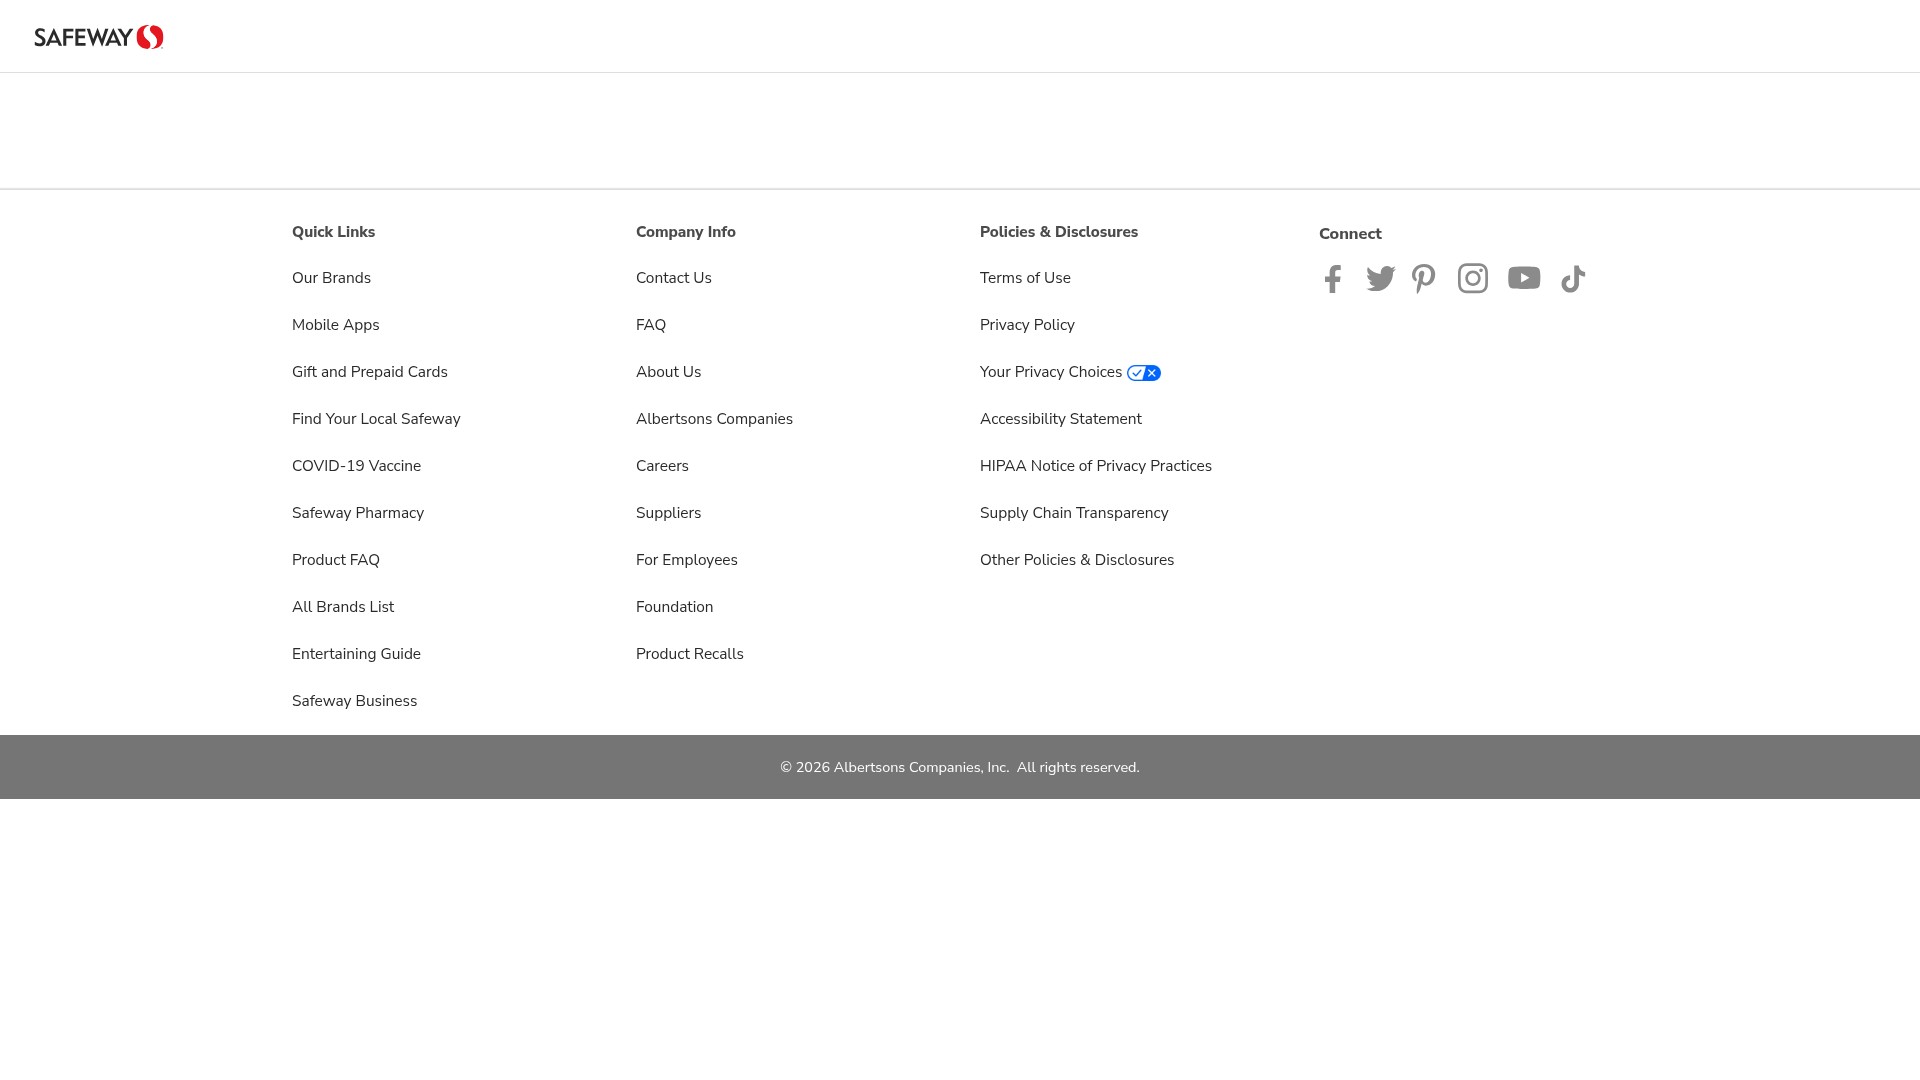Click the Safeway logo in the header
This screenshot has width=1920, height=1080.
click(99, 37)
